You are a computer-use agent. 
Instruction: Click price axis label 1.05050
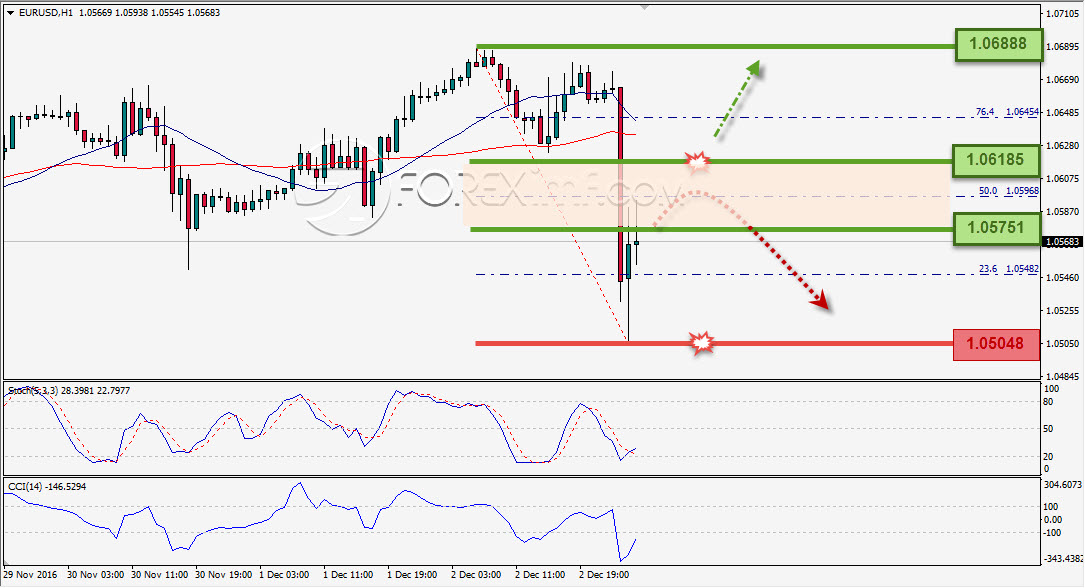tap(1063, 344)
